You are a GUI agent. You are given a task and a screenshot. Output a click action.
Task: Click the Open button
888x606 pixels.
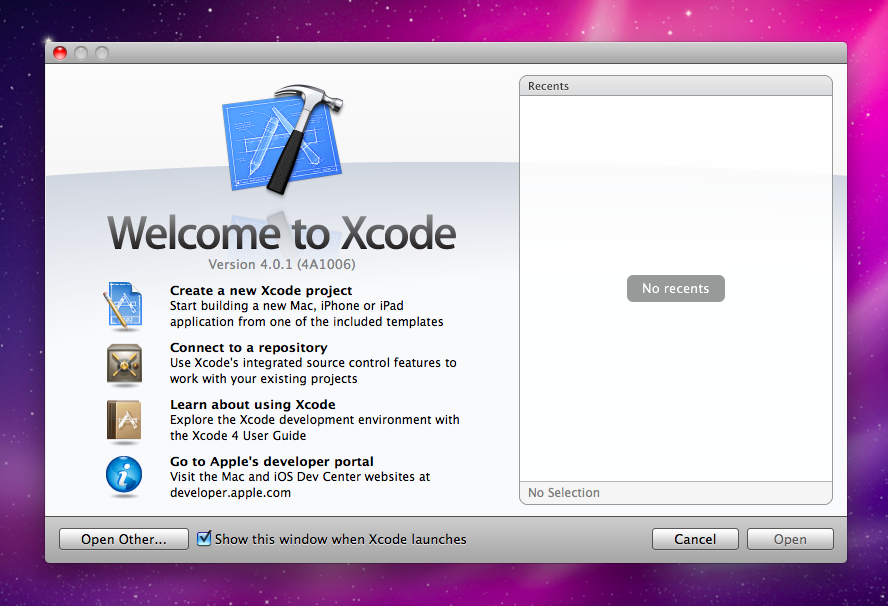coord(790,539)
